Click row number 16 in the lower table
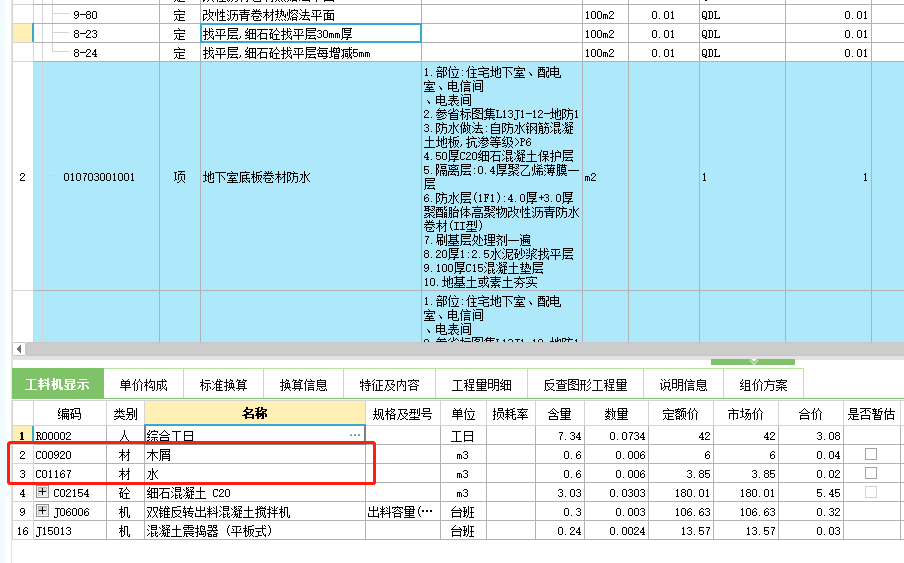The height and width of the screenshot is (563, 904). coord(22,531)
